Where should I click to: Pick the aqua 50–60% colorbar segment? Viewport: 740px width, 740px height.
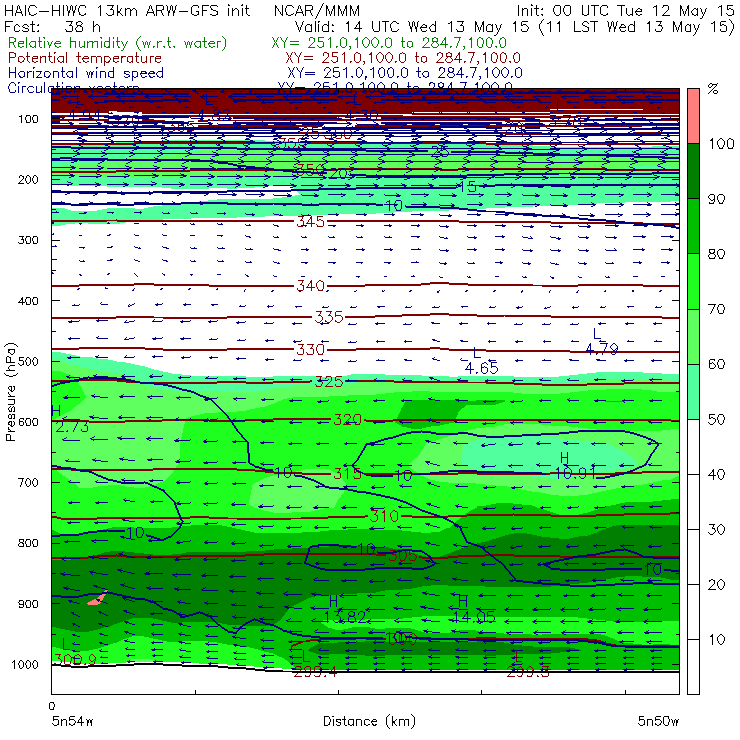tap(693, 392)
